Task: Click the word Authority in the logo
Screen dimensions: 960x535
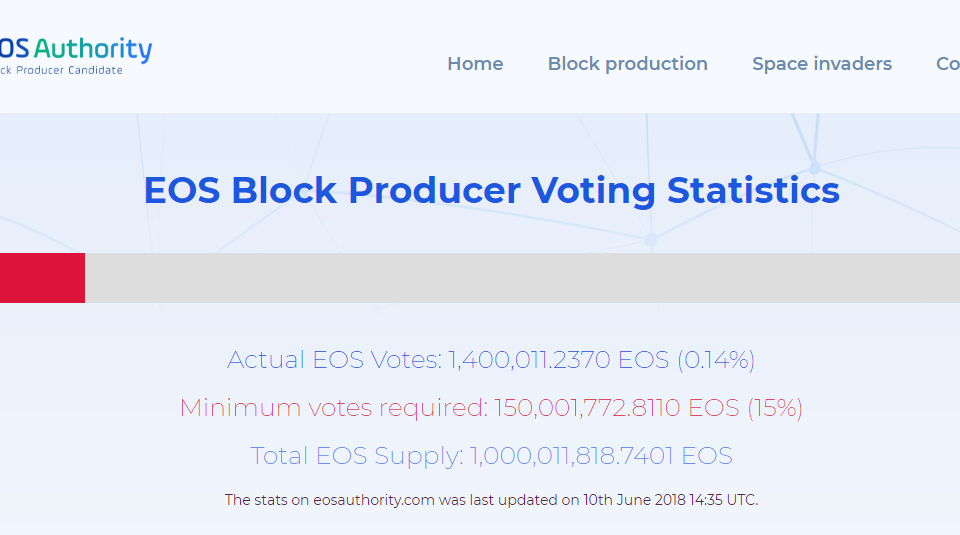Action: [x=92, y=50]
